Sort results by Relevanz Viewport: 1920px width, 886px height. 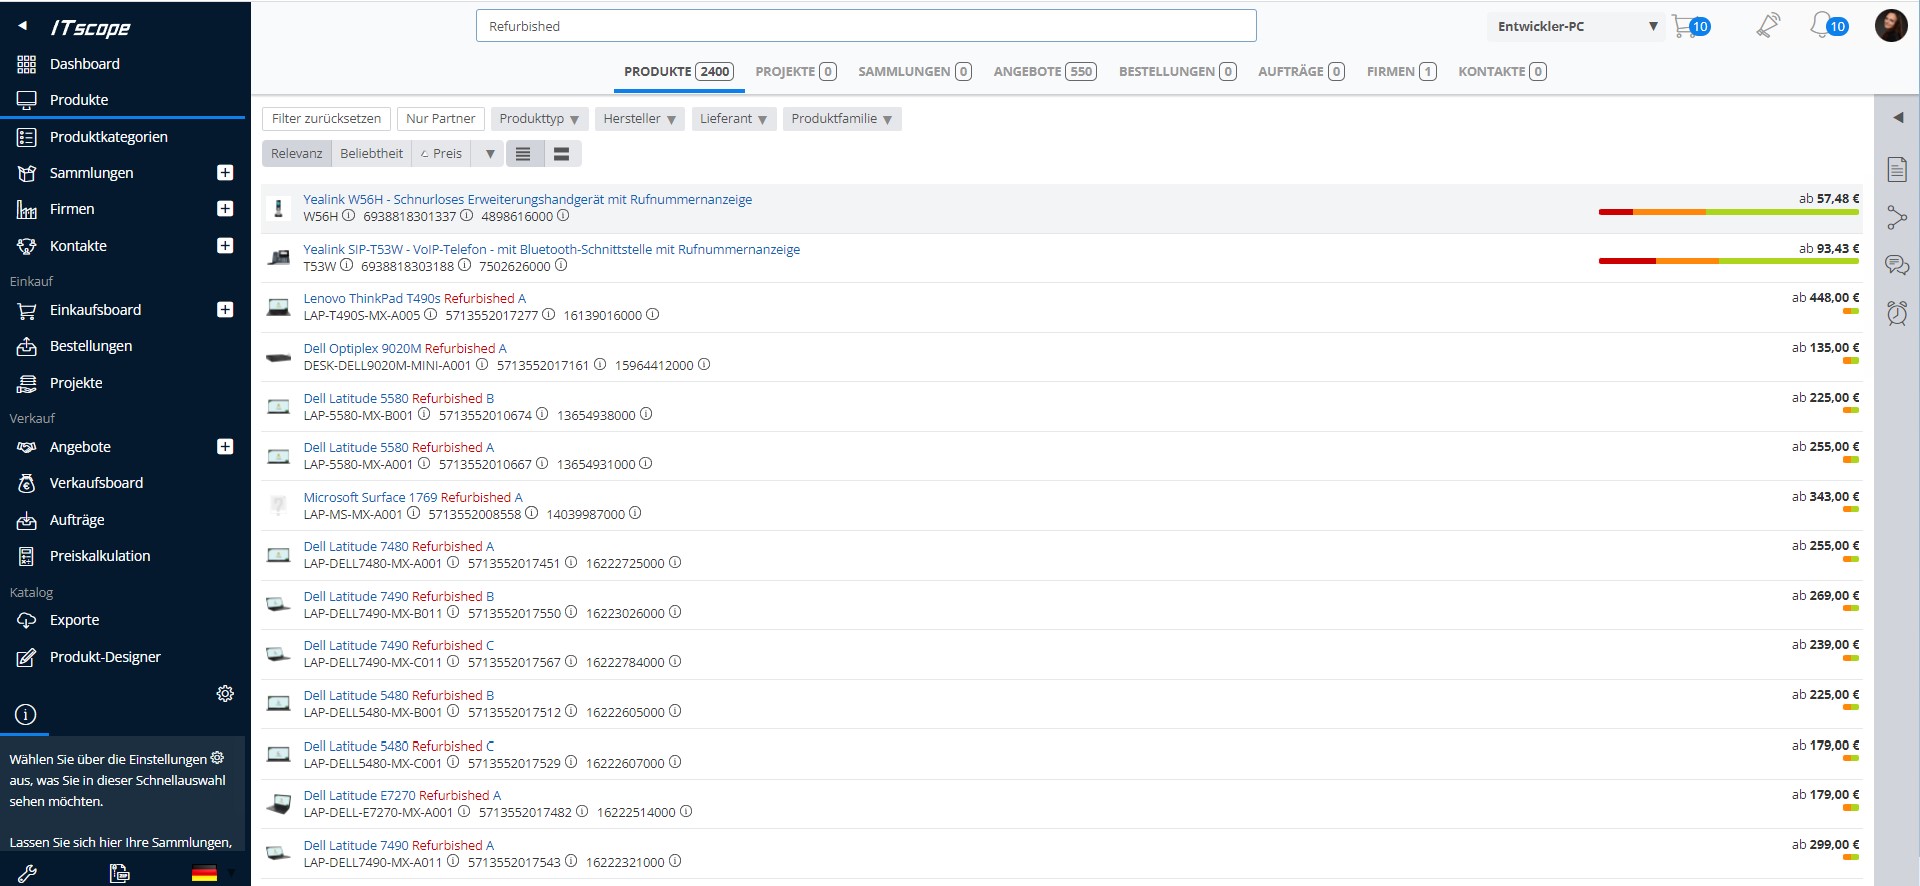(x=296, y=154)
